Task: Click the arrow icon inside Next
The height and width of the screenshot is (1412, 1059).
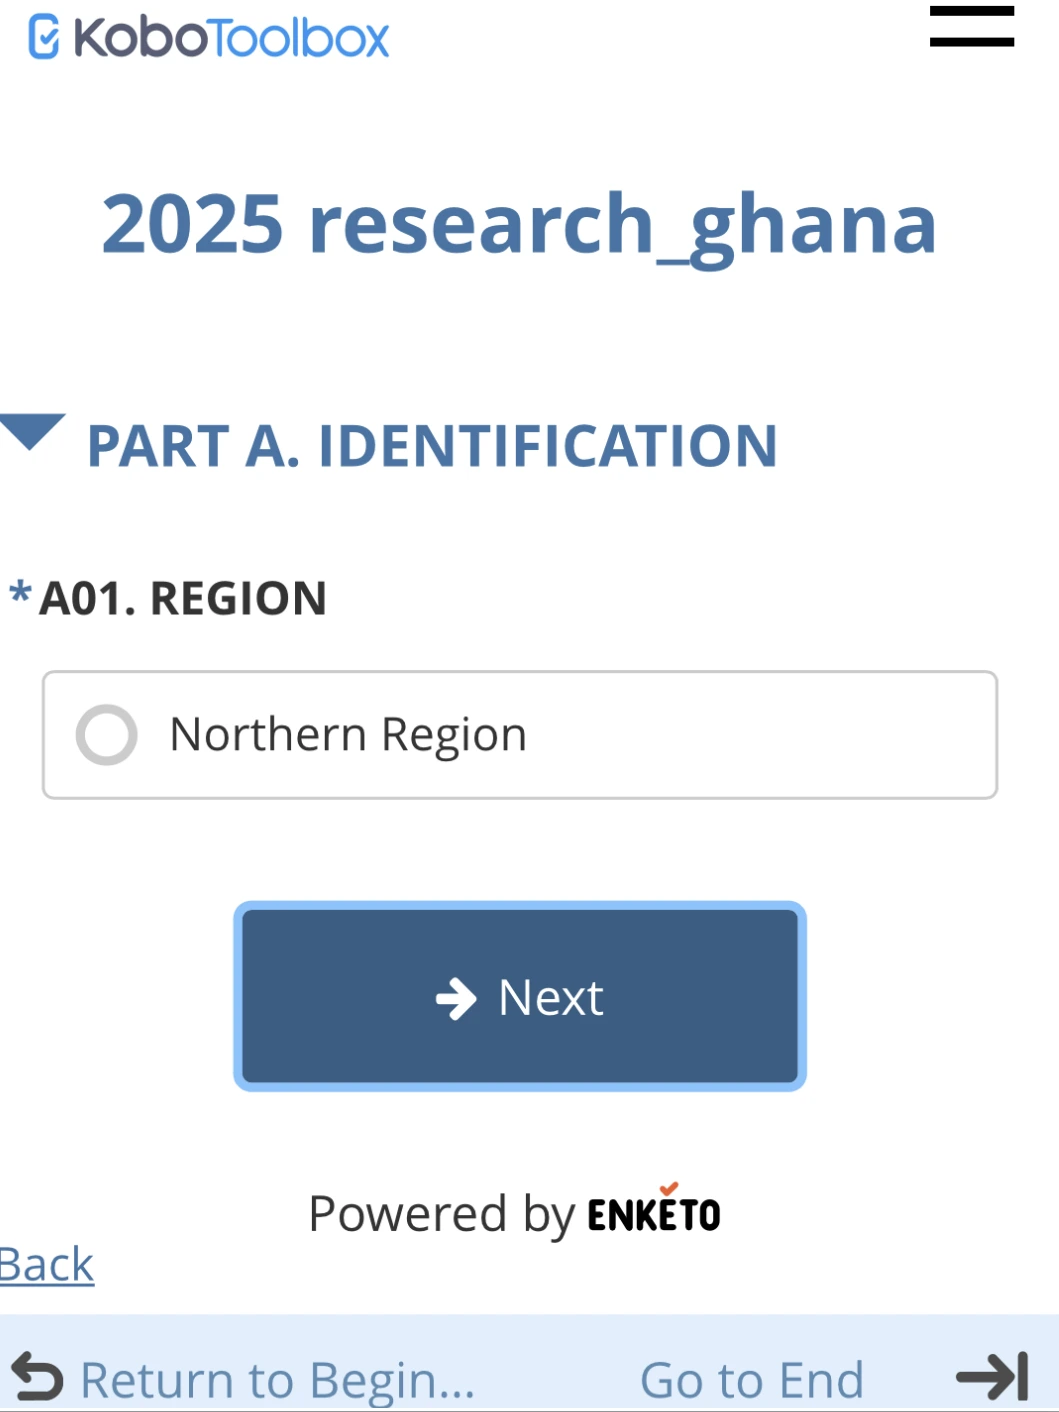Action: coord(456,998)
